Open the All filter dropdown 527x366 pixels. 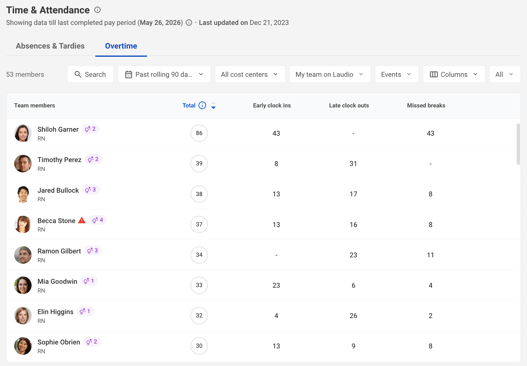click(x=505, y=74)
